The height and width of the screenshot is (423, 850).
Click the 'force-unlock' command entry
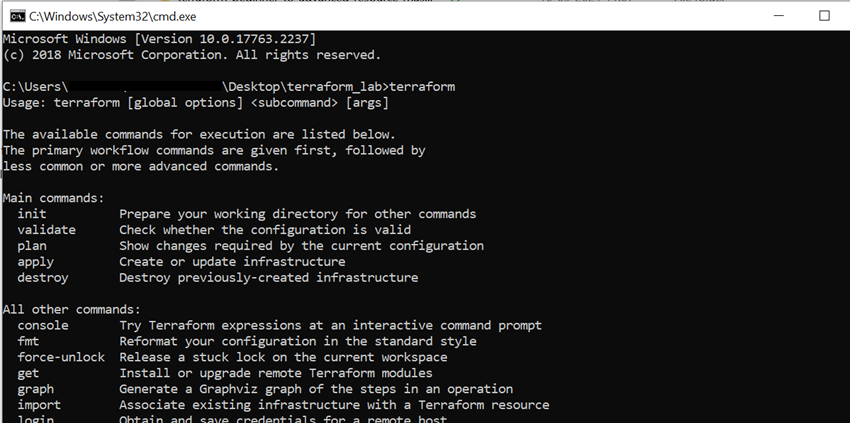(x=61, y=357)
